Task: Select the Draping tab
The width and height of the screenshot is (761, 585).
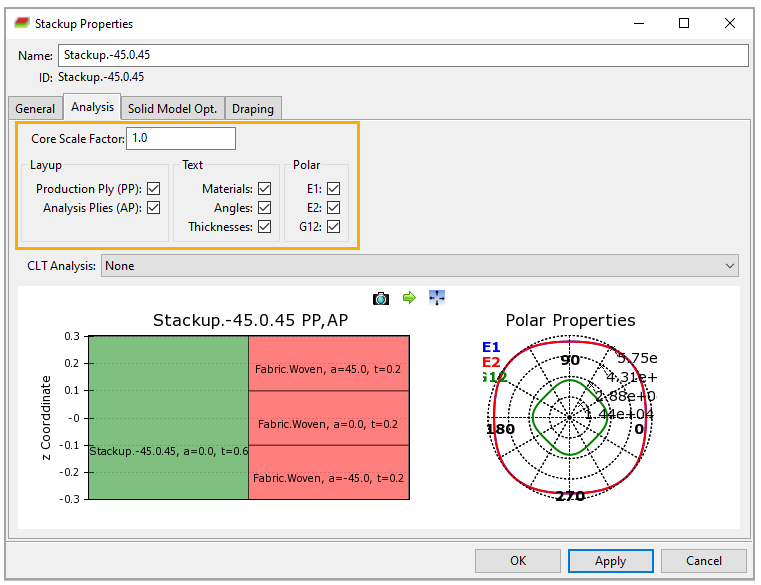Action: click(252, 108)
